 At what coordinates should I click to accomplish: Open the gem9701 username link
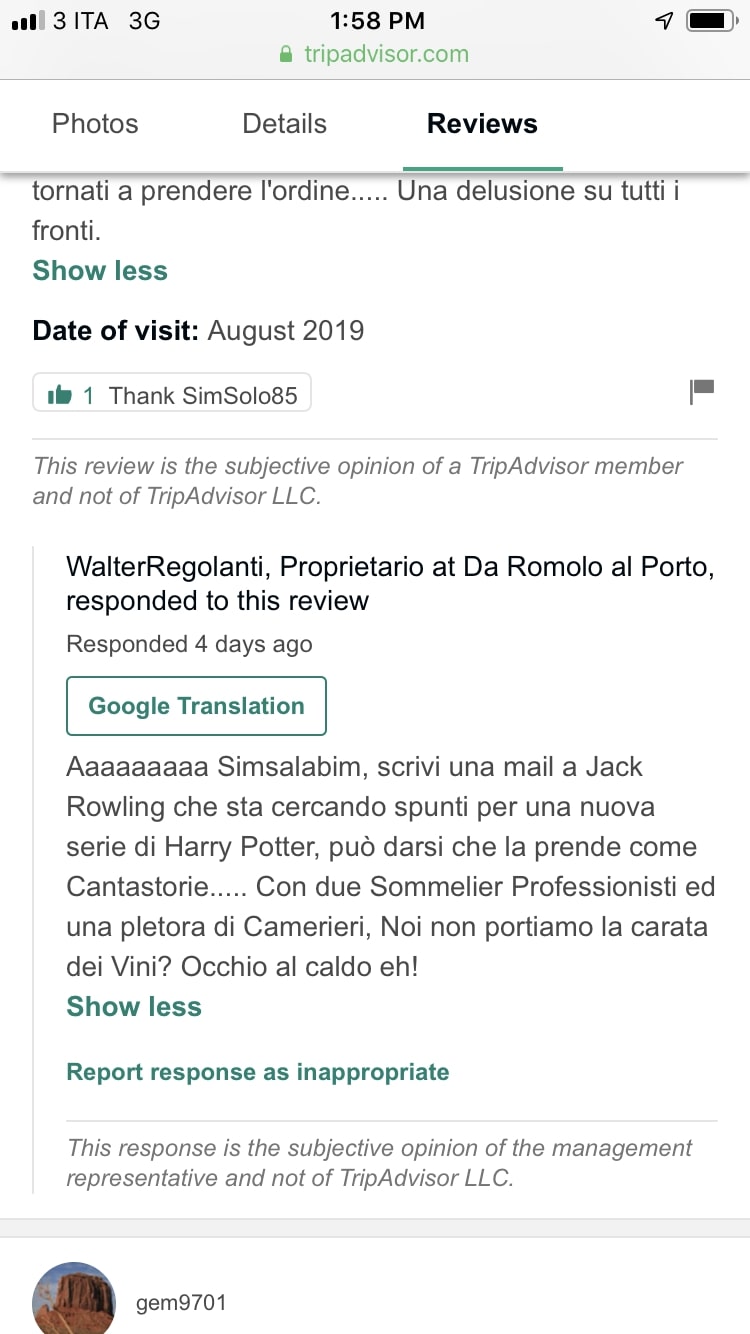[181, 1303]
